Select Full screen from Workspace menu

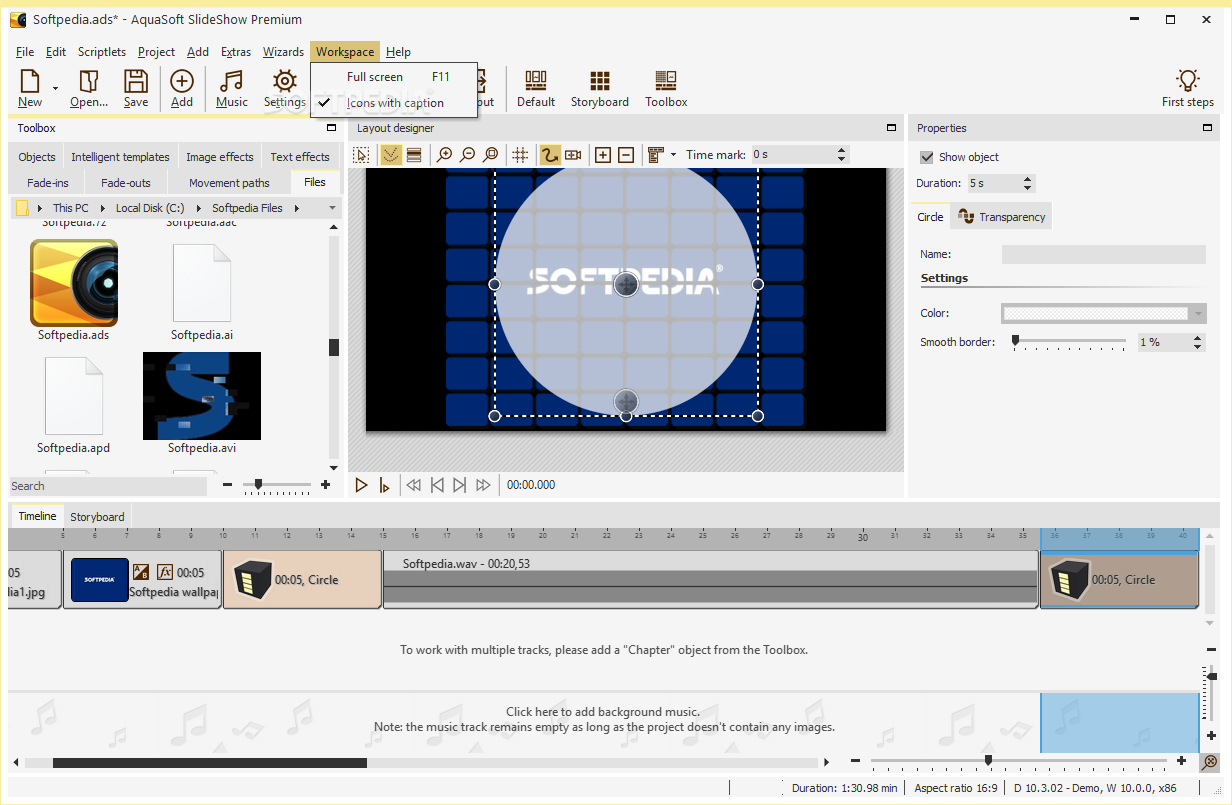coord(394,77)
